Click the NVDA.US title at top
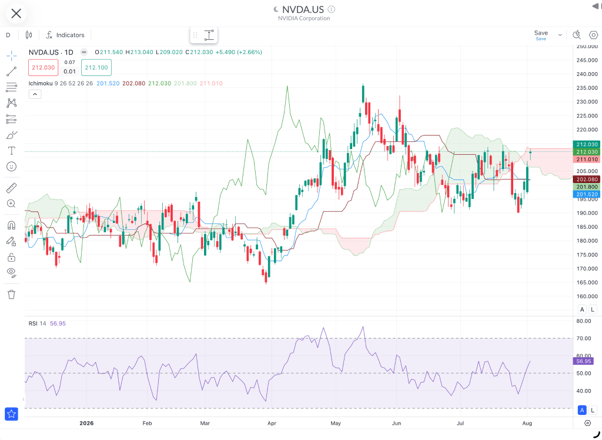602x440 pixels. click(303, 9)
